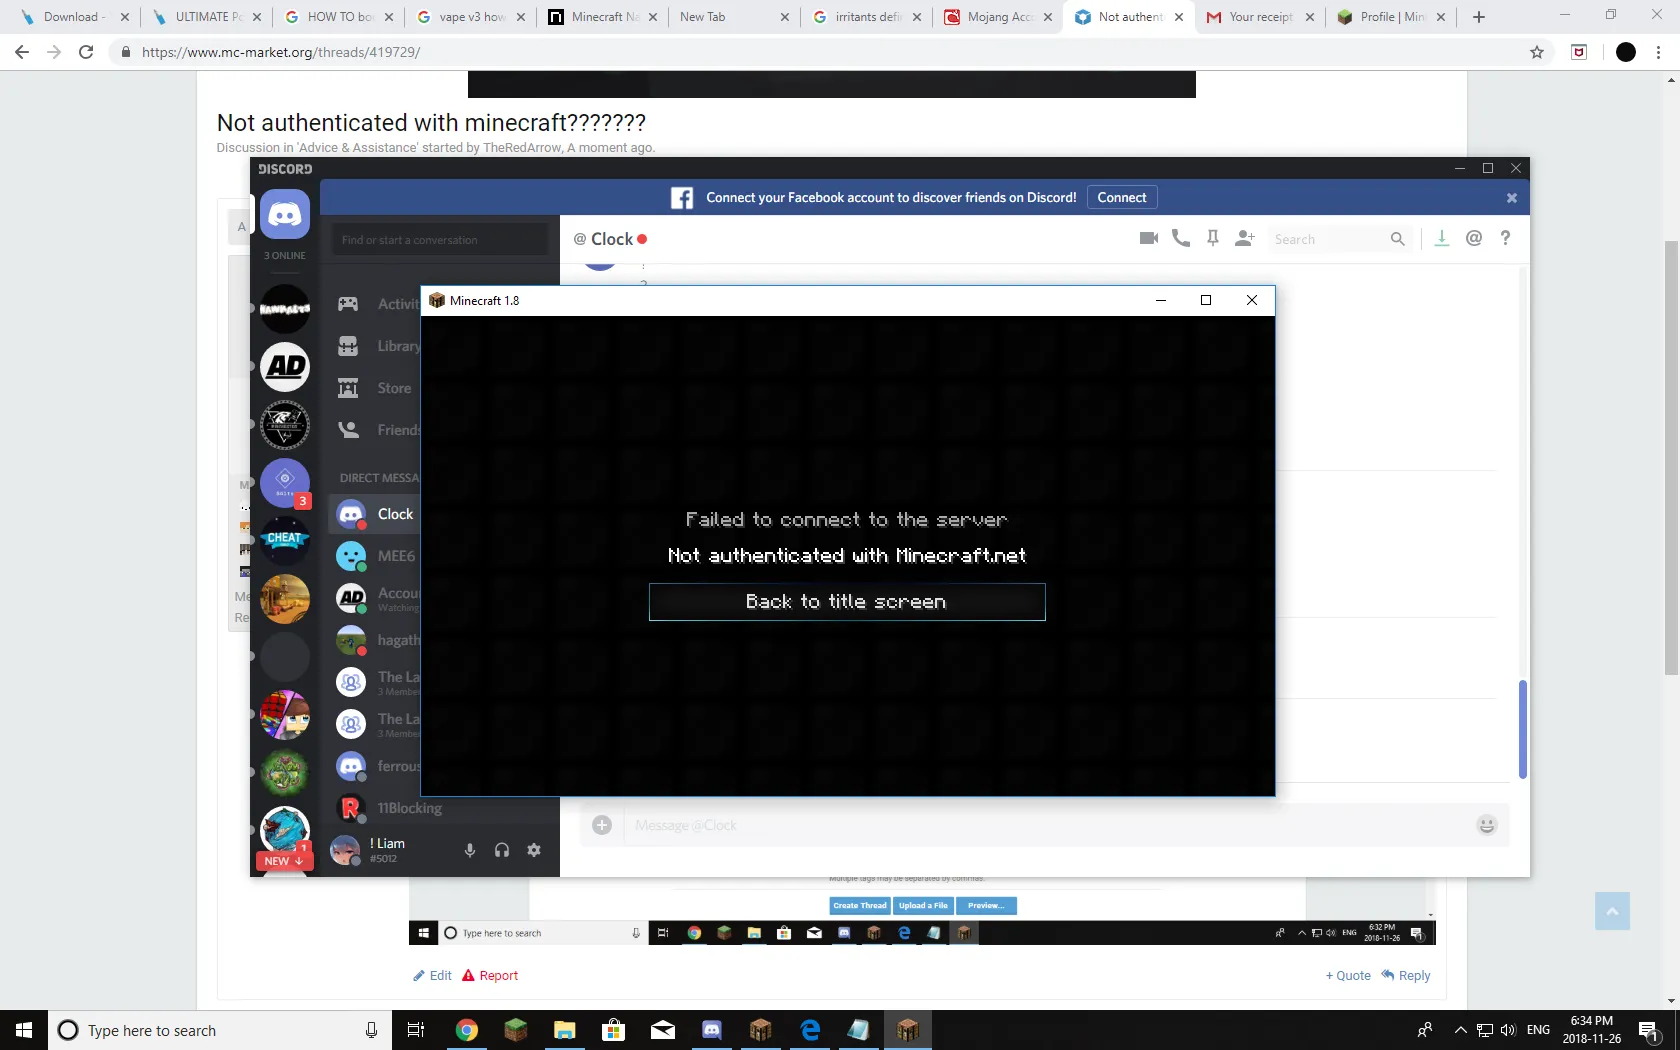
Task: Click Back to title screen button
Action: [846, 602]
